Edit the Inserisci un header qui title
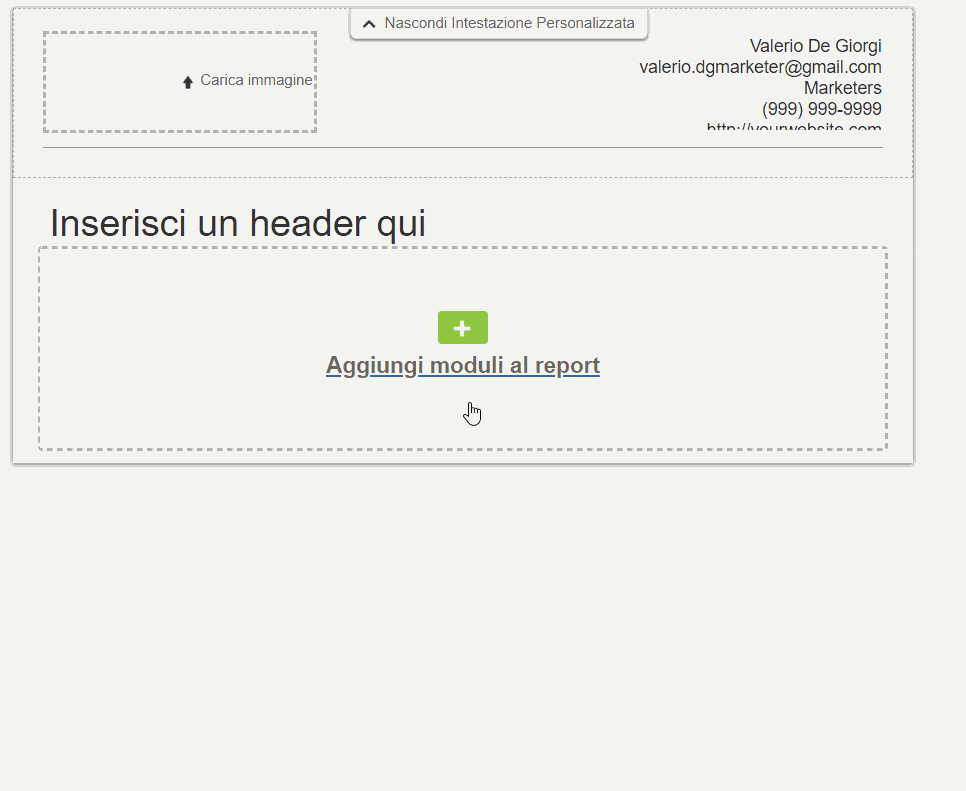The image size is (966, 791). pyautogui.click(x=237, y=223)
